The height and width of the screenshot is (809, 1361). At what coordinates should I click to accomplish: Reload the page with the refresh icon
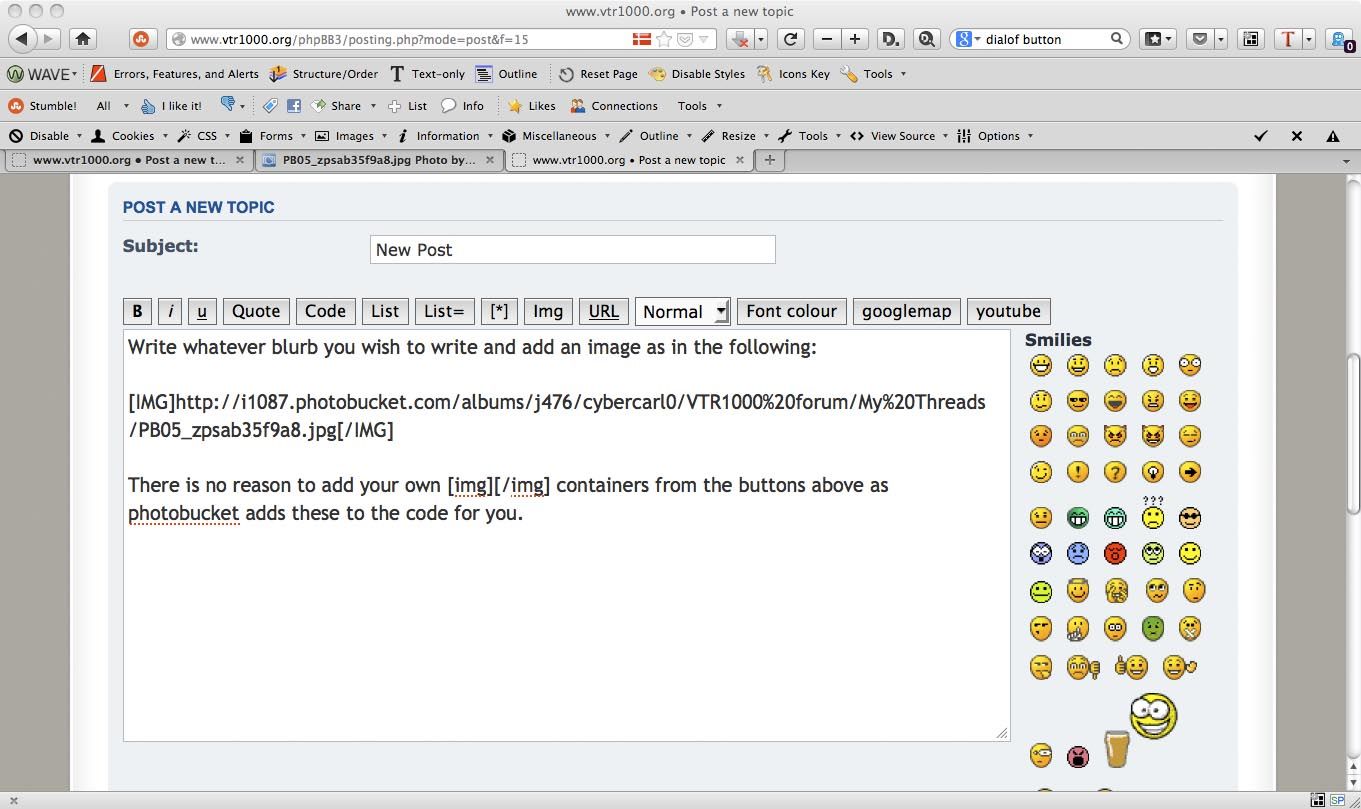(790, 39)
